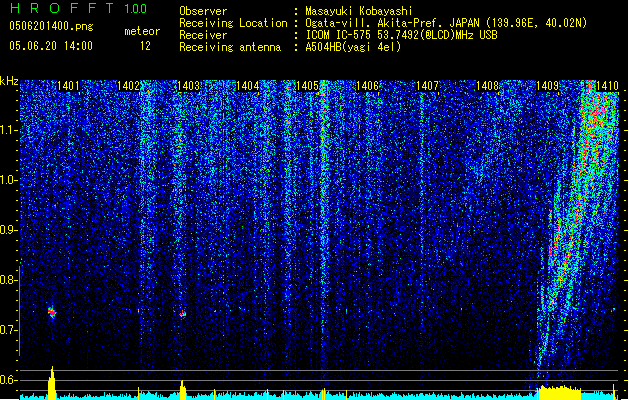Screen dimensions: 629x400
Task: Click the 'Observer' field label
Action: point(203,11)
